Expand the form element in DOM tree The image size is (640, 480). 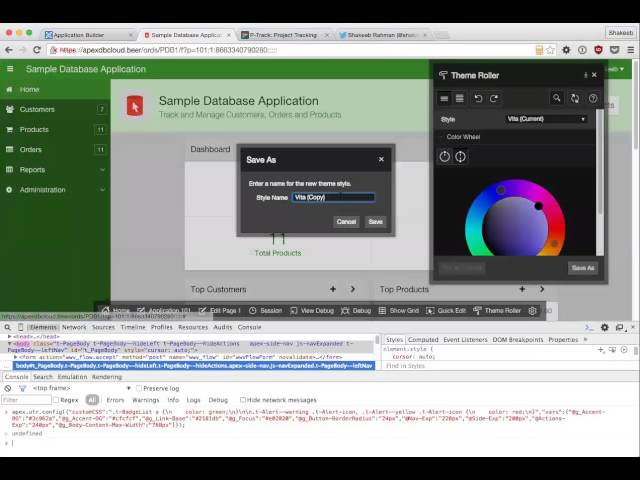16,357
